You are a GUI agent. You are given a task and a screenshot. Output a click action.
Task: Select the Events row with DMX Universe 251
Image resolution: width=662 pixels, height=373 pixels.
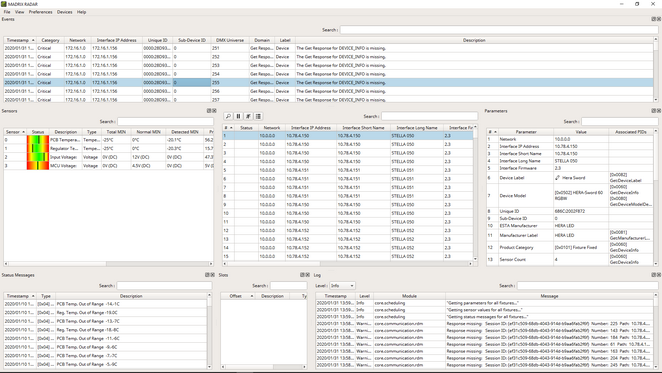(328, 48)
